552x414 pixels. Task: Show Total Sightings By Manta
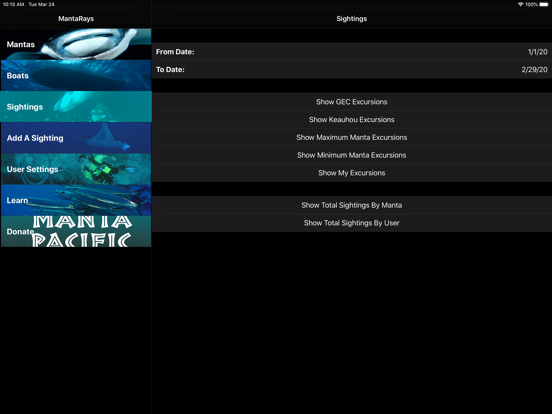[352, 205]
